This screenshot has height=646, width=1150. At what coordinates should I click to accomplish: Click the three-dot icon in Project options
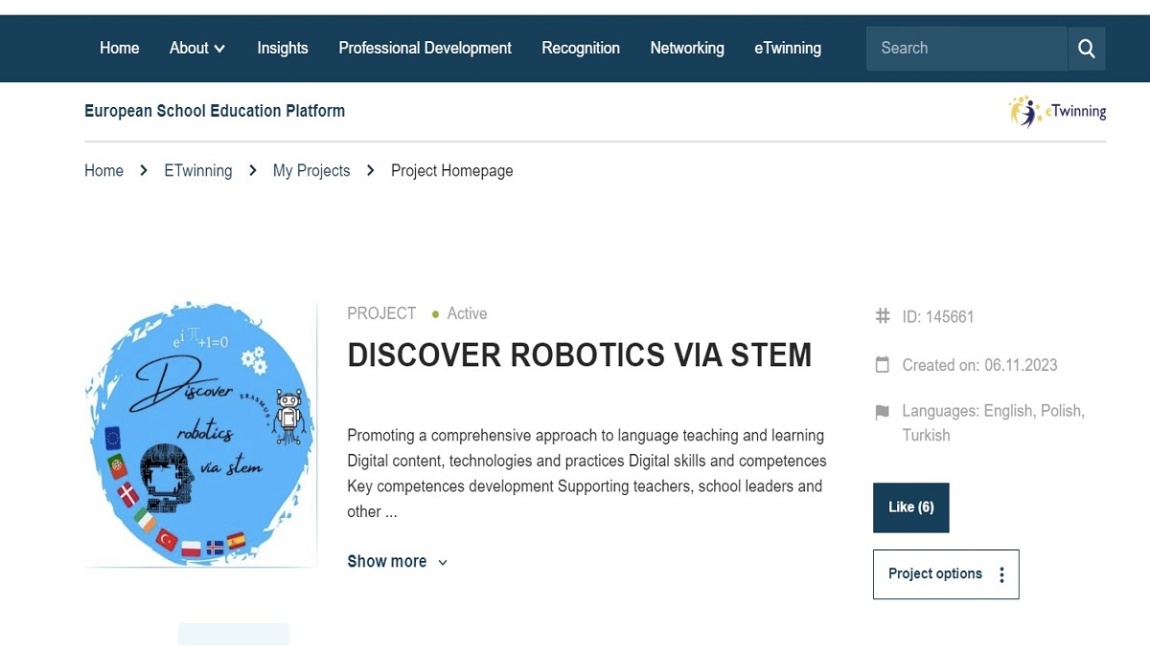[1001, 575]
